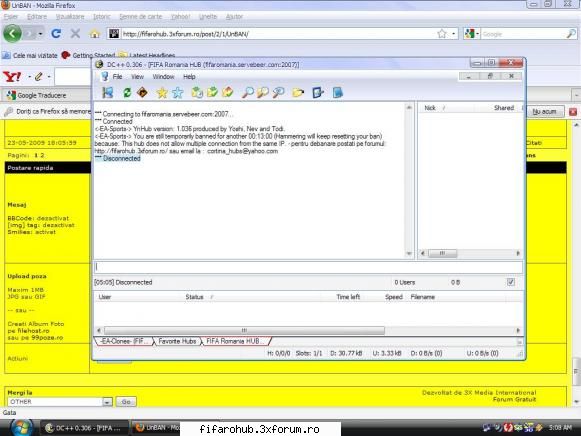Screen dimensions: 581x436
Task: Click the DC++ menu bar application icon
Action: coord(104,77)
